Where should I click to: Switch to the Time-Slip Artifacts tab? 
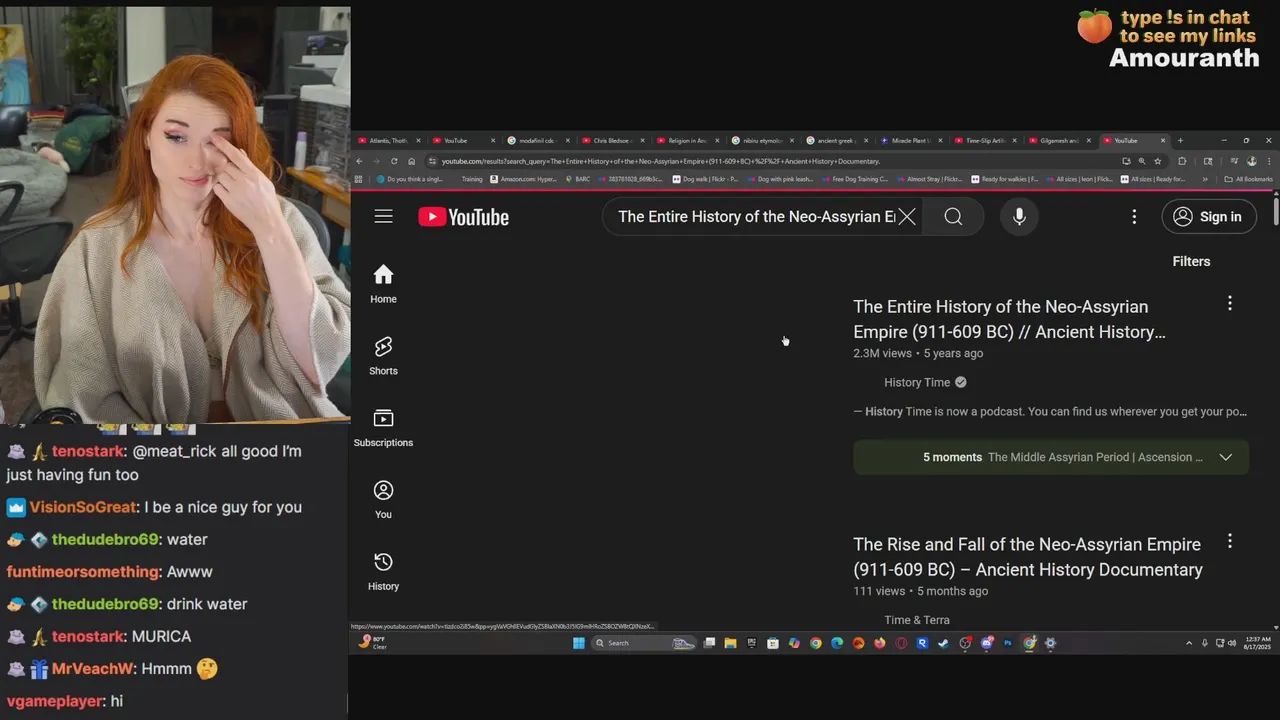pos(984,140)
